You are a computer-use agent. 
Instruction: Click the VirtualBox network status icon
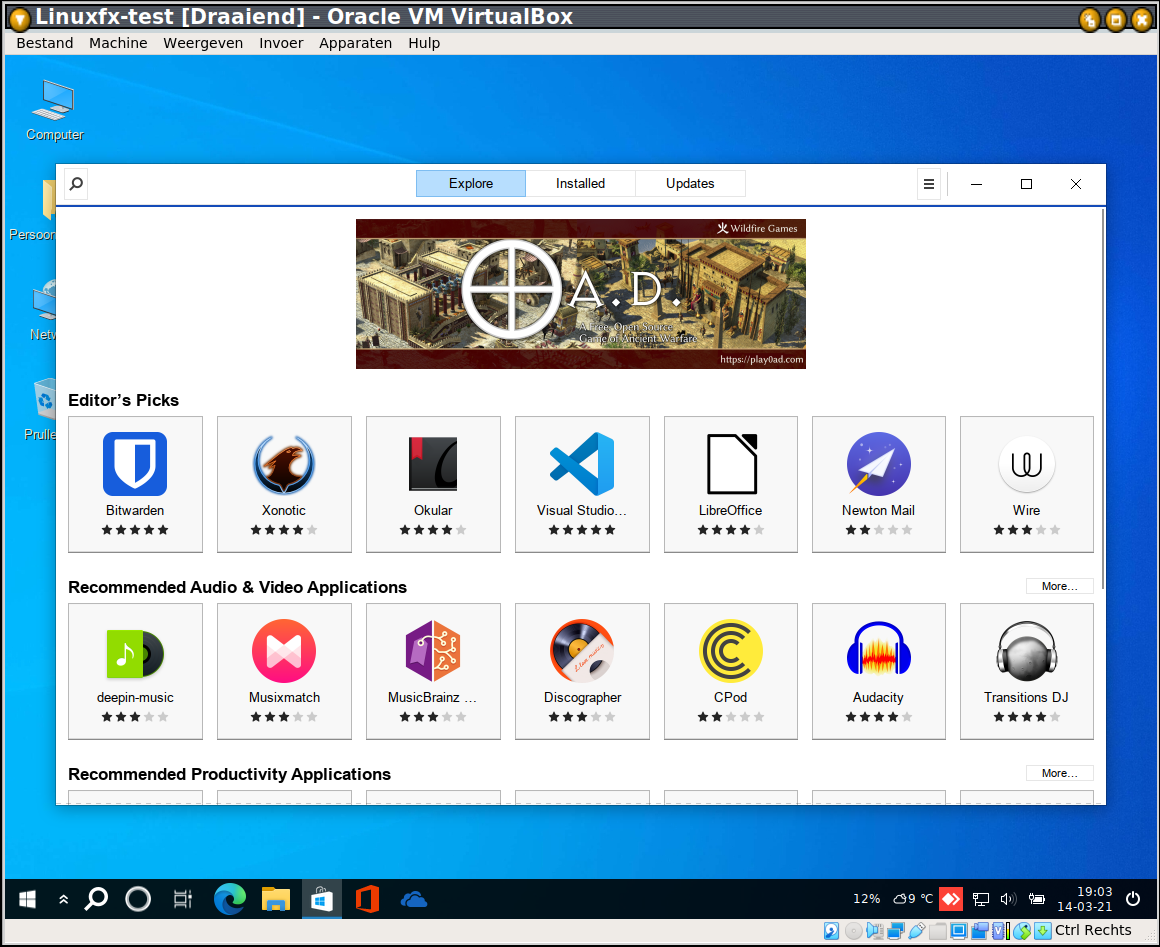click(895, 931)
